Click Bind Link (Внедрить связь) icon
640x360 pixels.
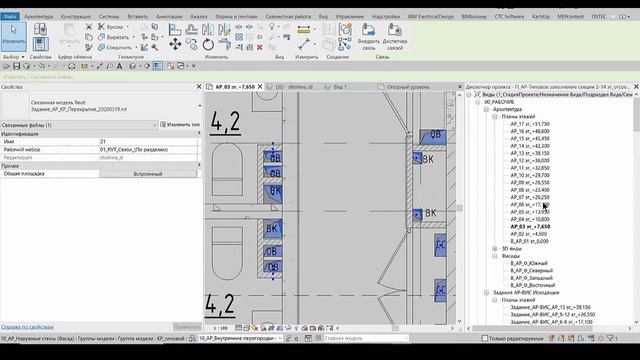pyautogui.click(x=369, y=37)
